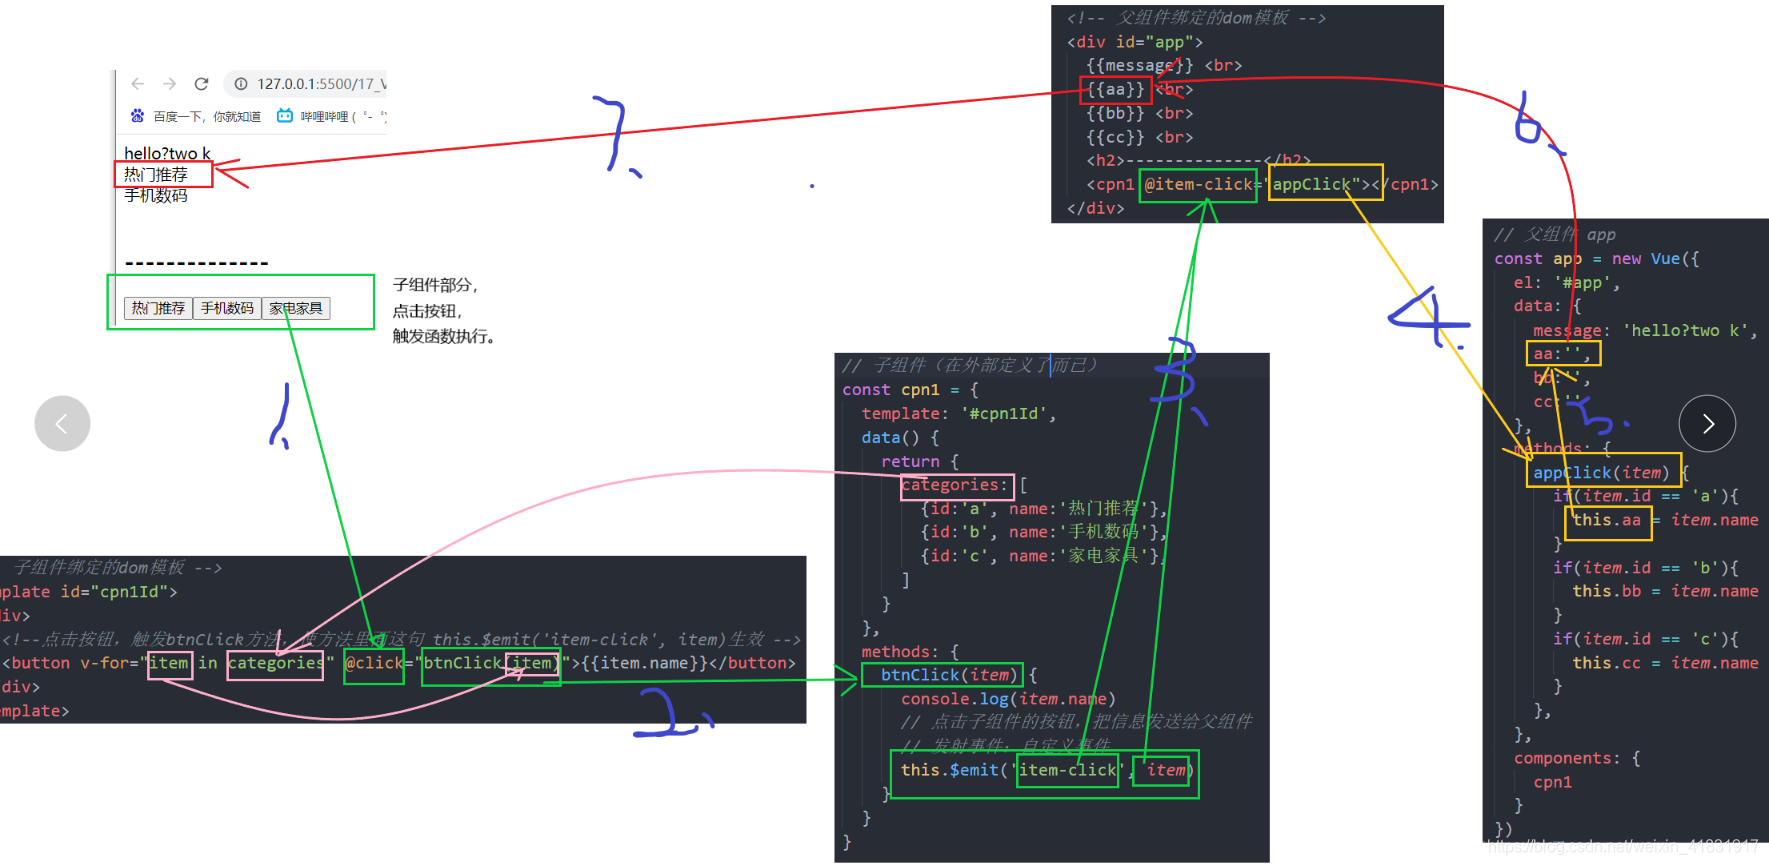1769x865 pixels.
Task: Go to the next image in the gallery
Action: coord(1707,423)
